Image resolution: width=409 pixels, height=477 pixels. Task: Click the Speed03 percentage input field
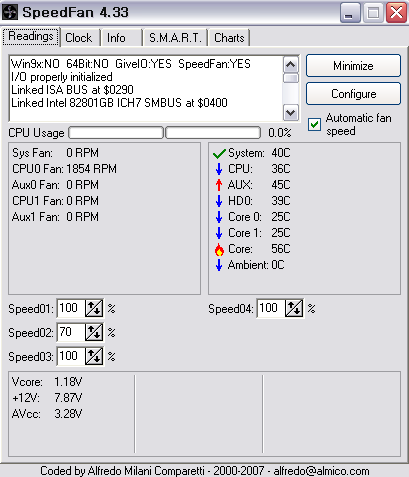[71, 356]
